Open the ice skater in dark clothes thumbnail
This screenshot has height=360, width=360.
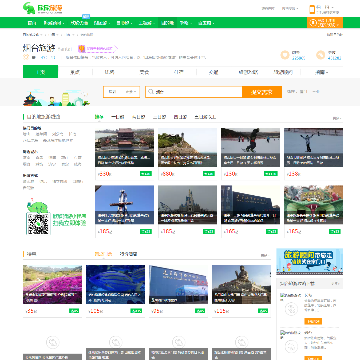click(x=250, y=148)
